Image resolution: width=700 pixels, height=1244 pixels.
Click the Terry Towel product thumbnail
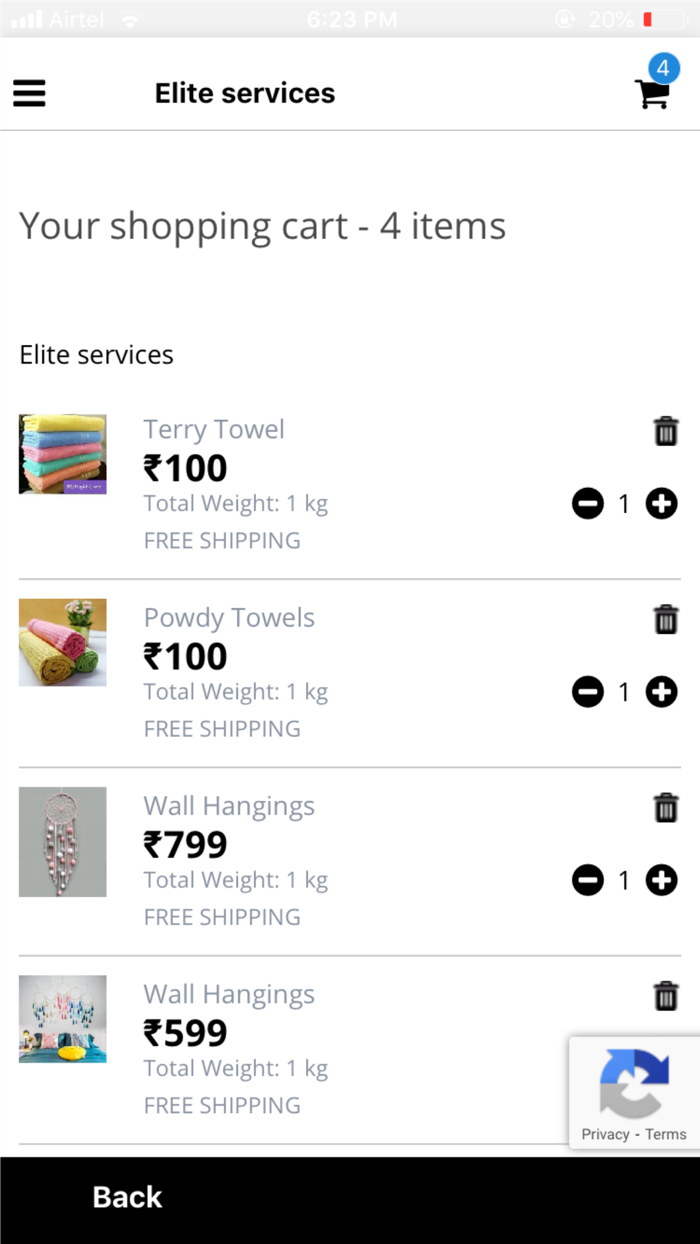coord(62,453)
